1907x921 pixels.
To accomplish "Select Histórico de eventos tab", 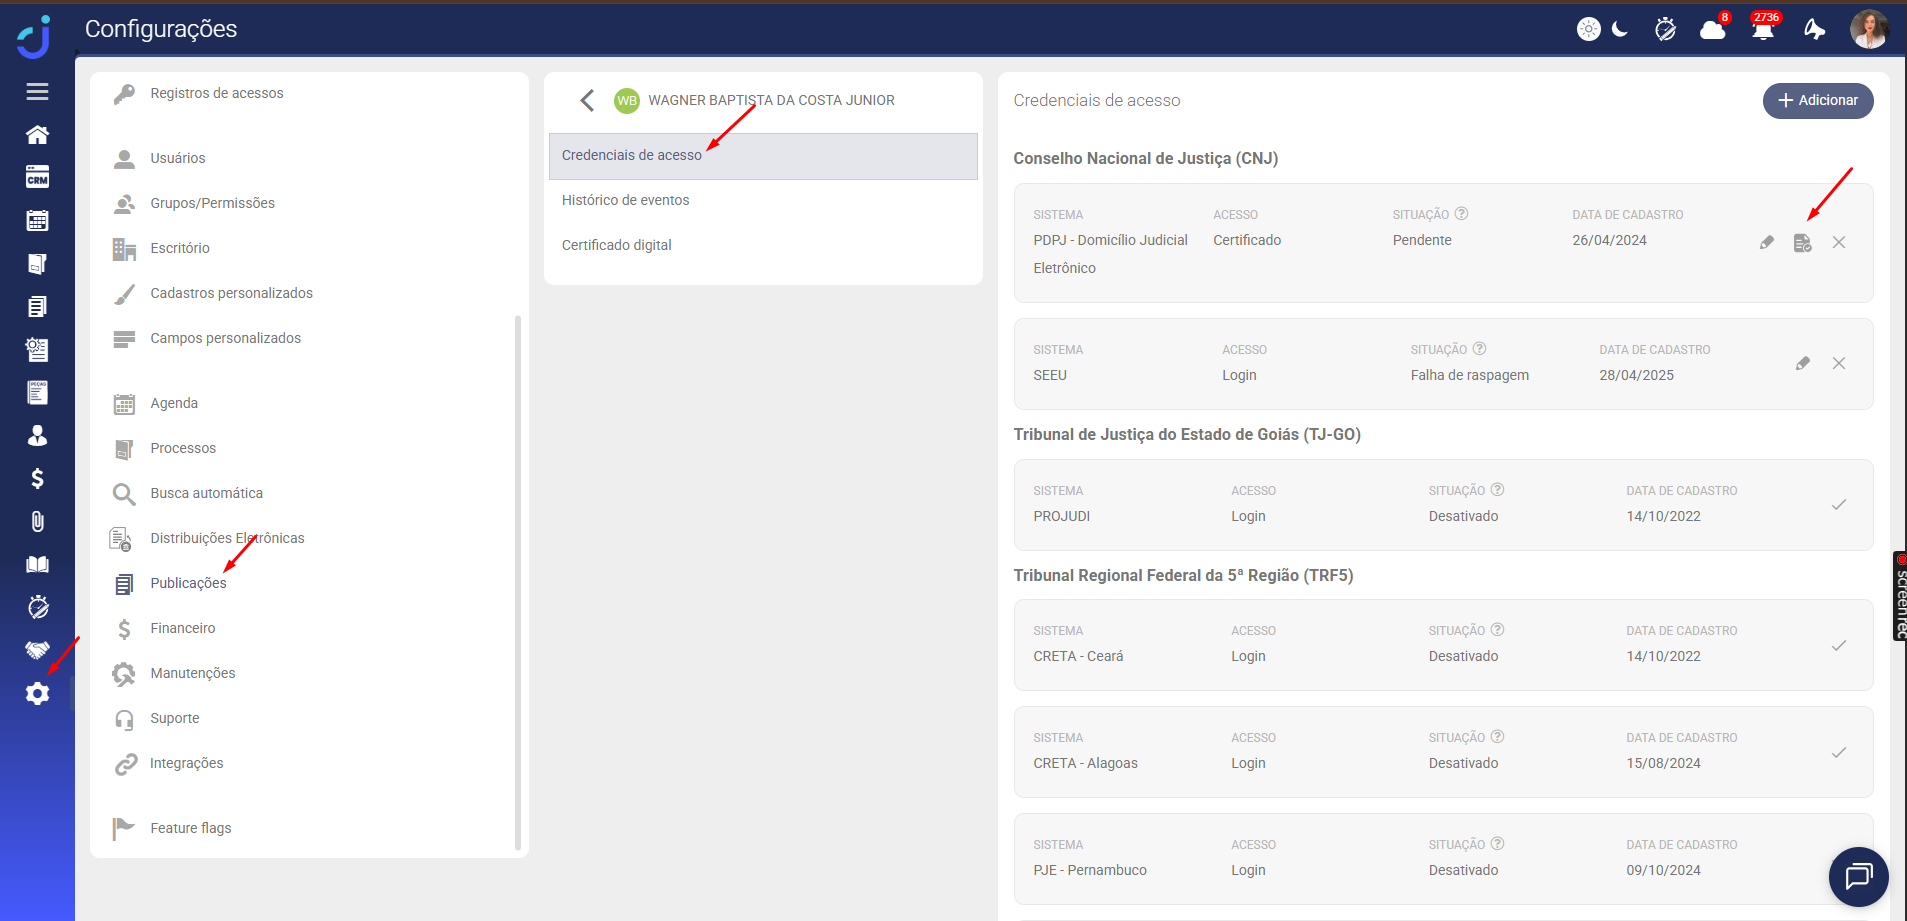I will [625, 200].
